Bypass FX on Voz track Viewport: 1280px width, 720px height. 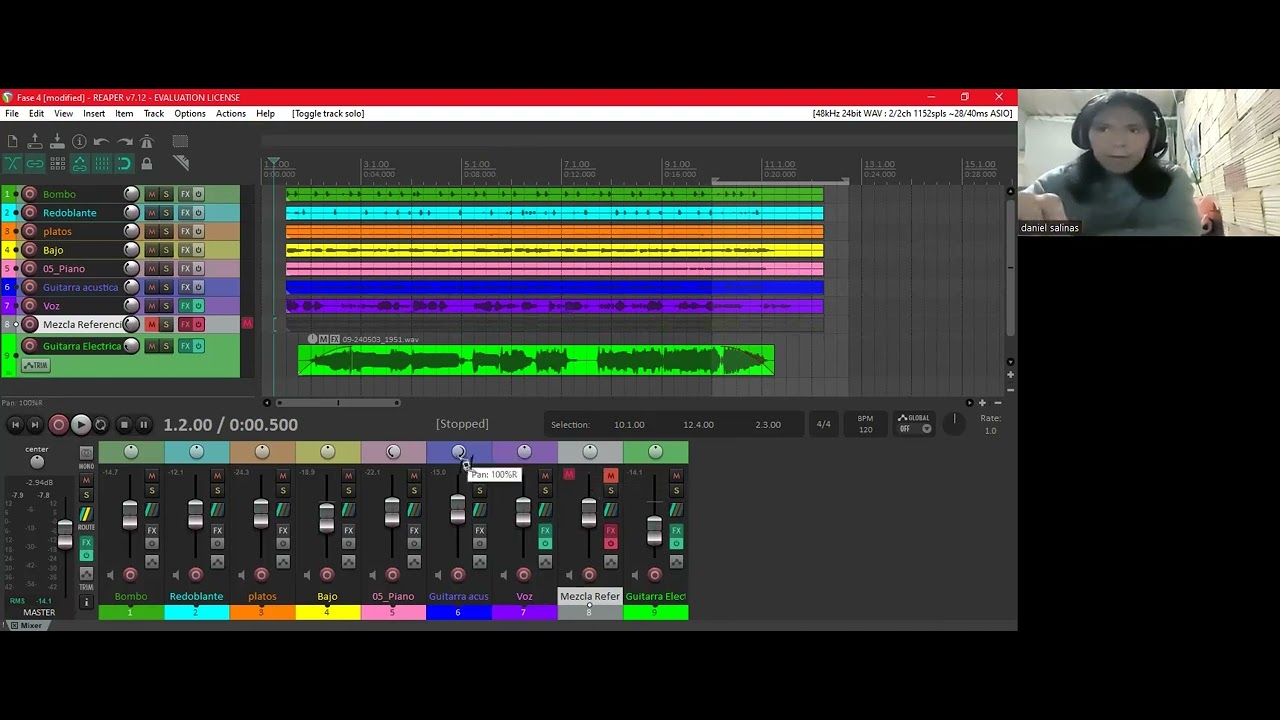[198, 306]
